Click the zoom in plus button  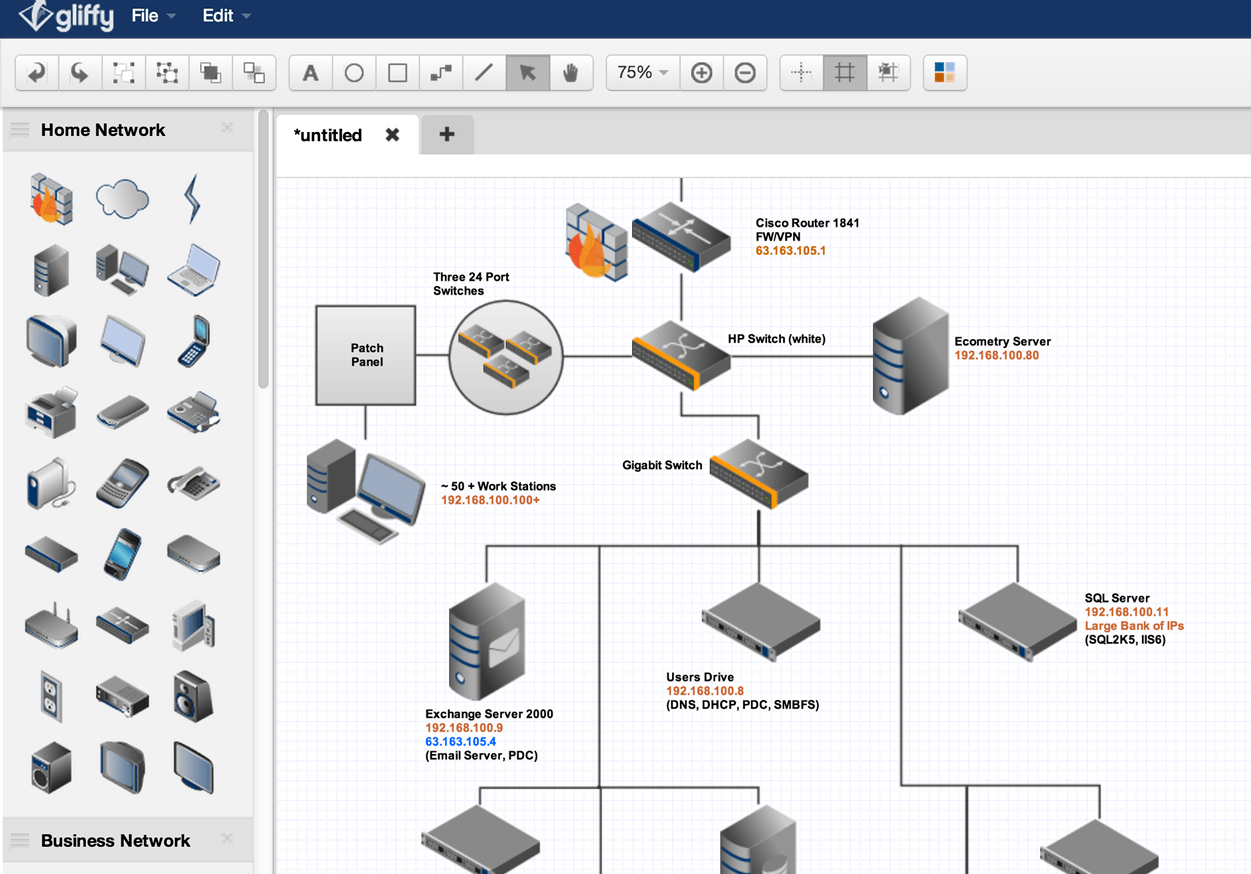[x=702, y=73]
